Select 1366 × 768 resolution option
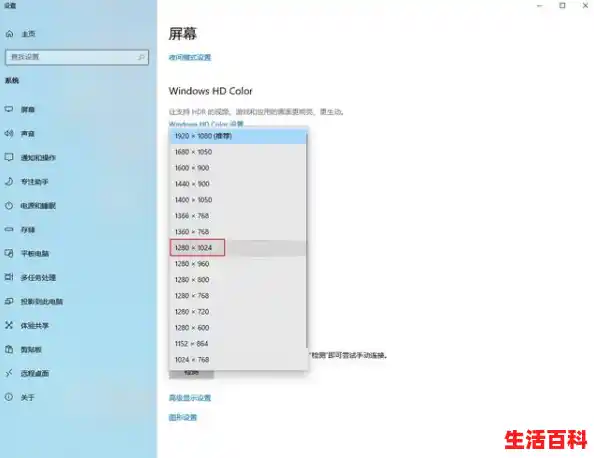This screenshot has height=458, width=594. [238, 216]
